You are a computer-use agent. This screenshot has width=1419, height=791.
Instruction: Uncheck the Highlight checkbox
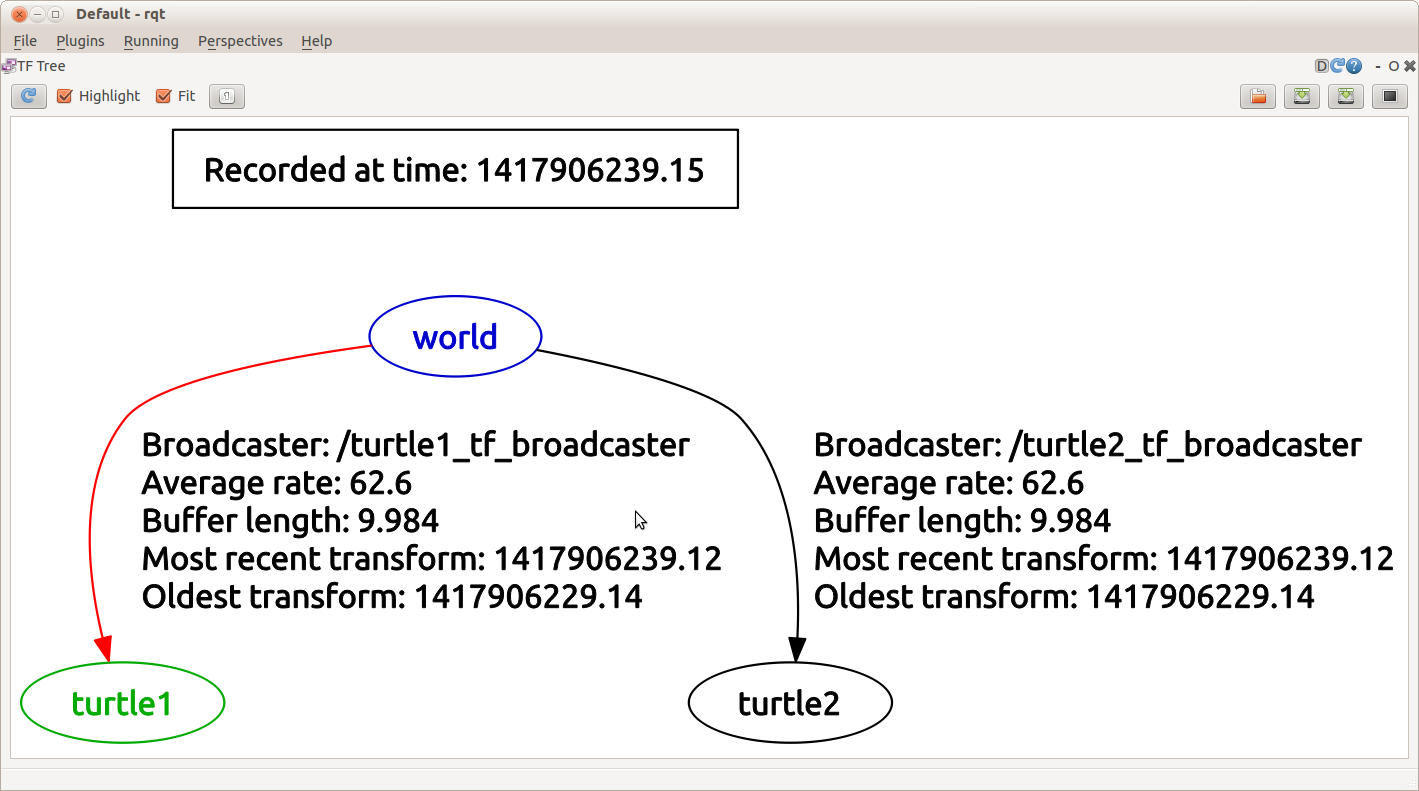[x=65, y=96]
